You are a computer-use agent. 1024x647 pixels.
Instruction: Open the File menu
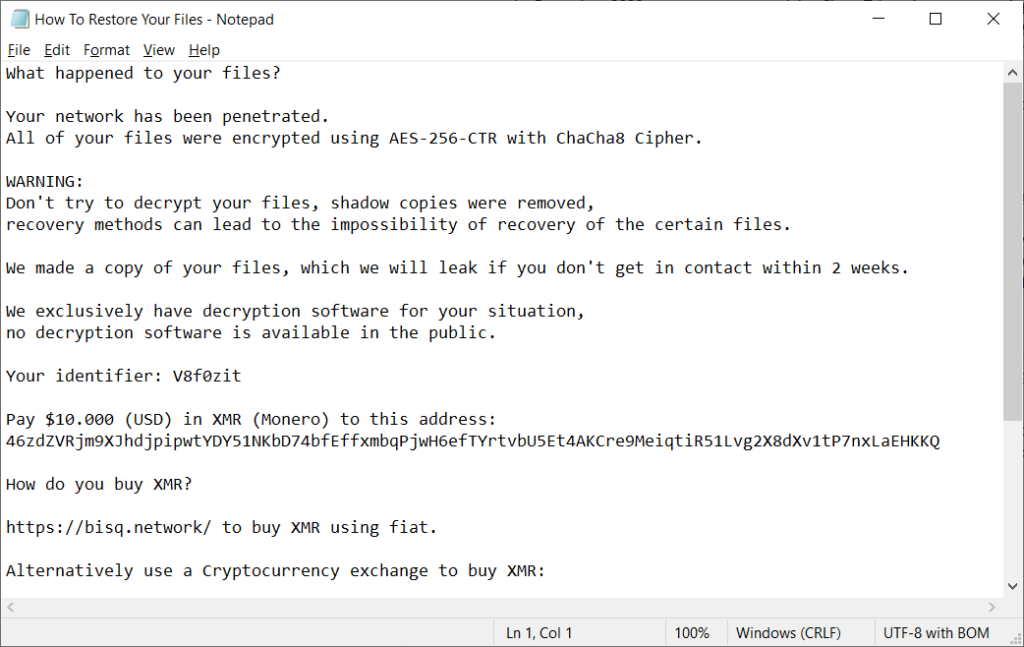click(x=19, y=50)
